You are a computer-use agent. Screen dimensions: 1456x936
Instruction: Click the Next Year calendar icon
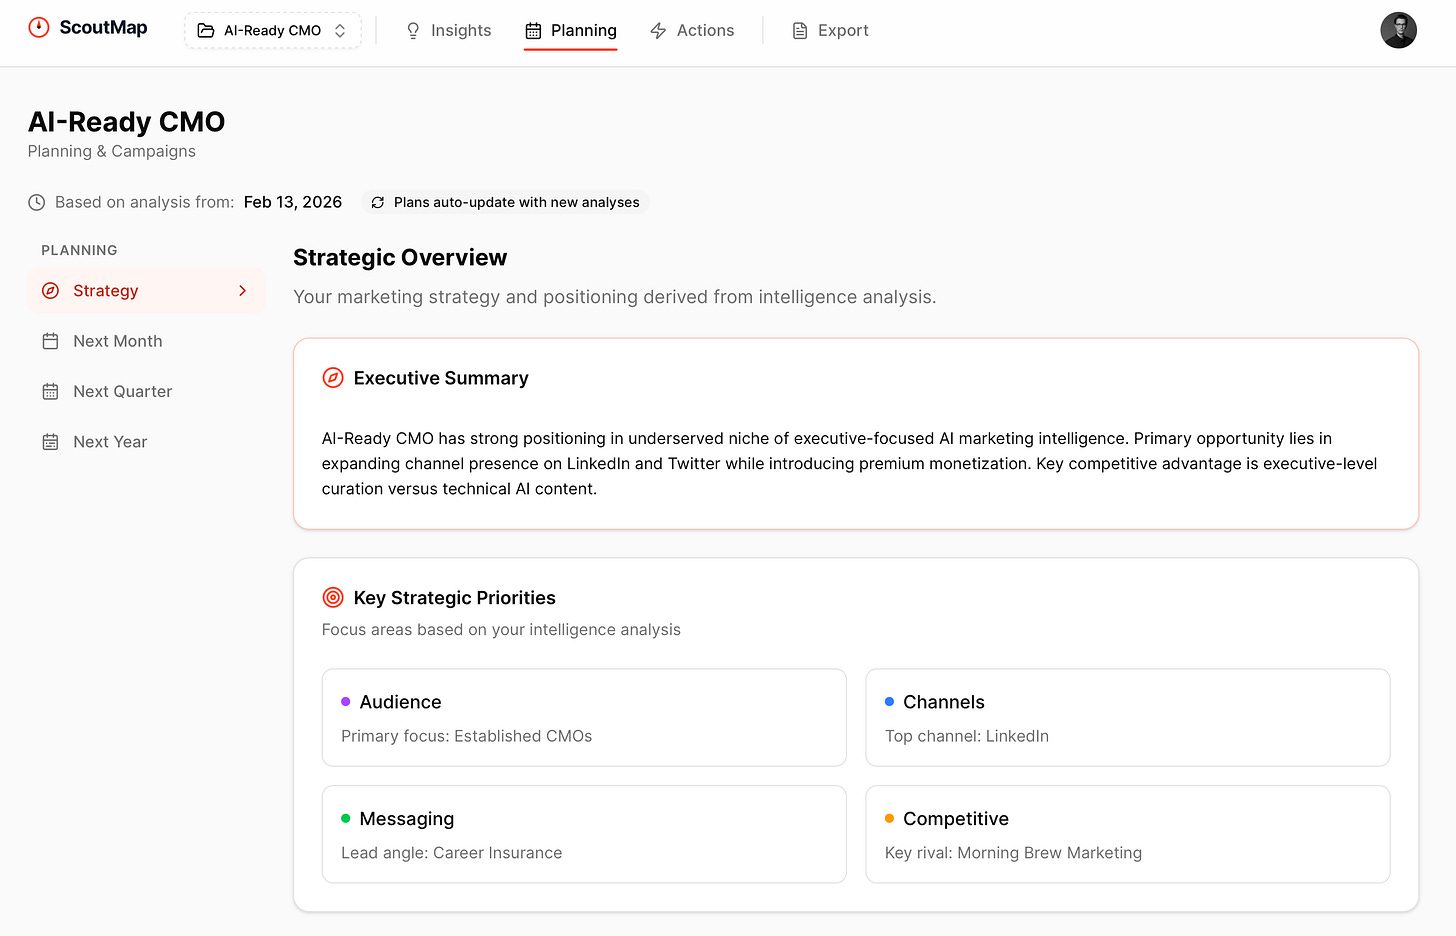[x=51, y=442]
